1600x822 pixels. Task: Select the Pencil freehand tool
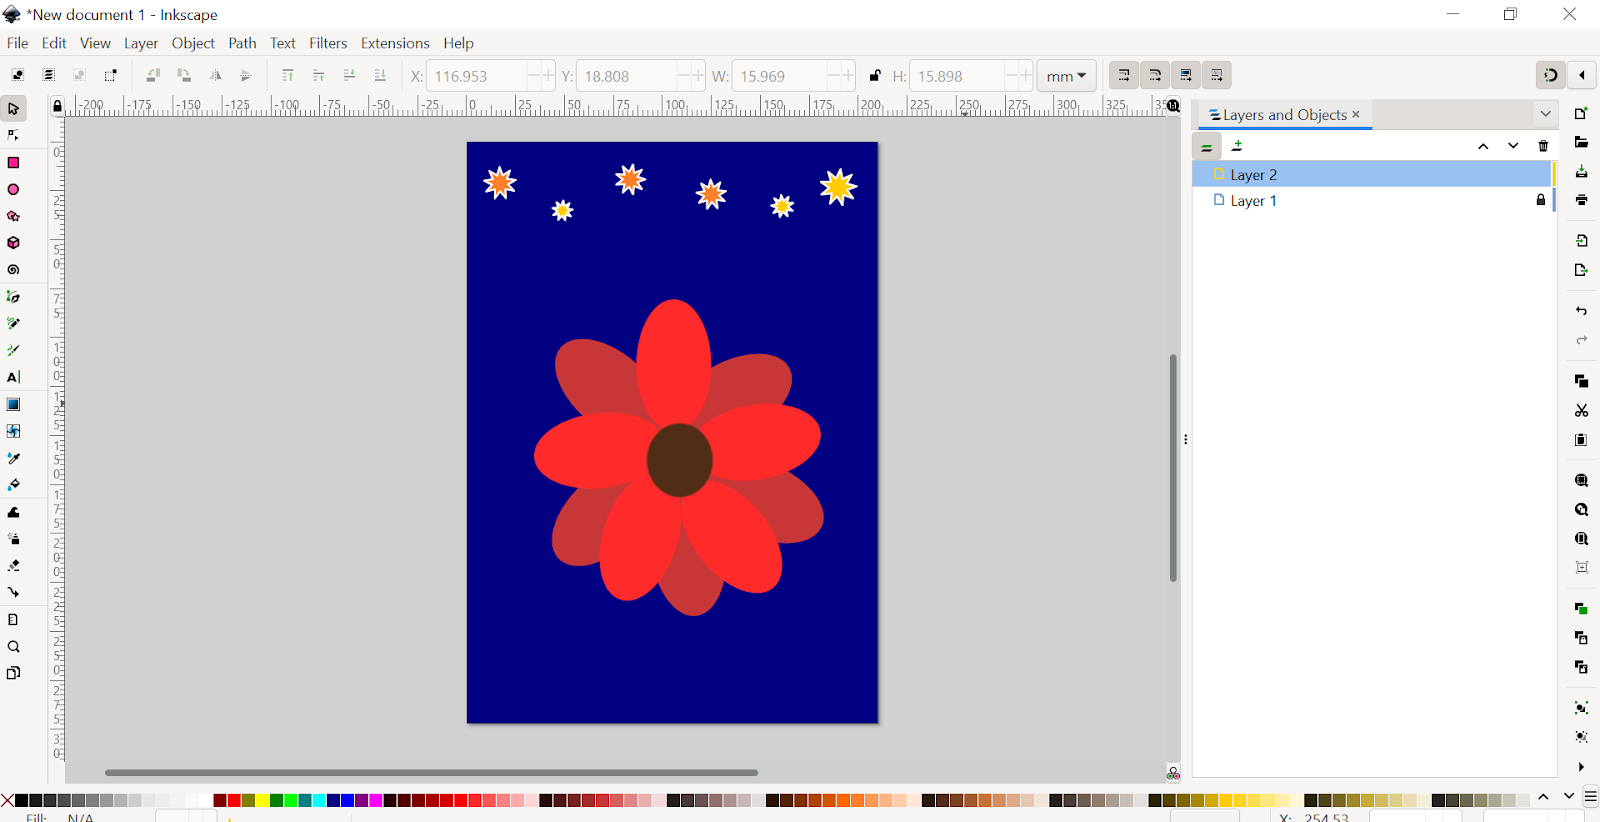pyautogui.click(x=14, y=324)
